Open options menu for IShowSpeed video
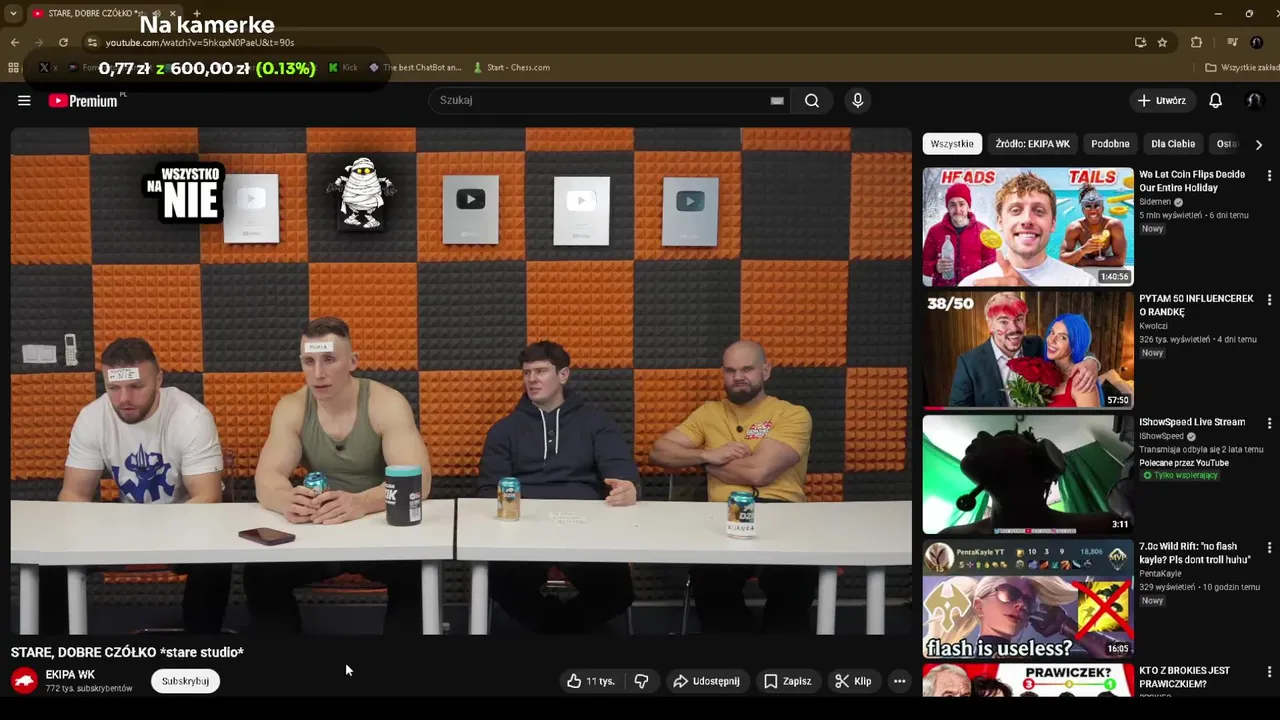Image resolution: width=1280 pixels, height=720 pixels. 1269,424
